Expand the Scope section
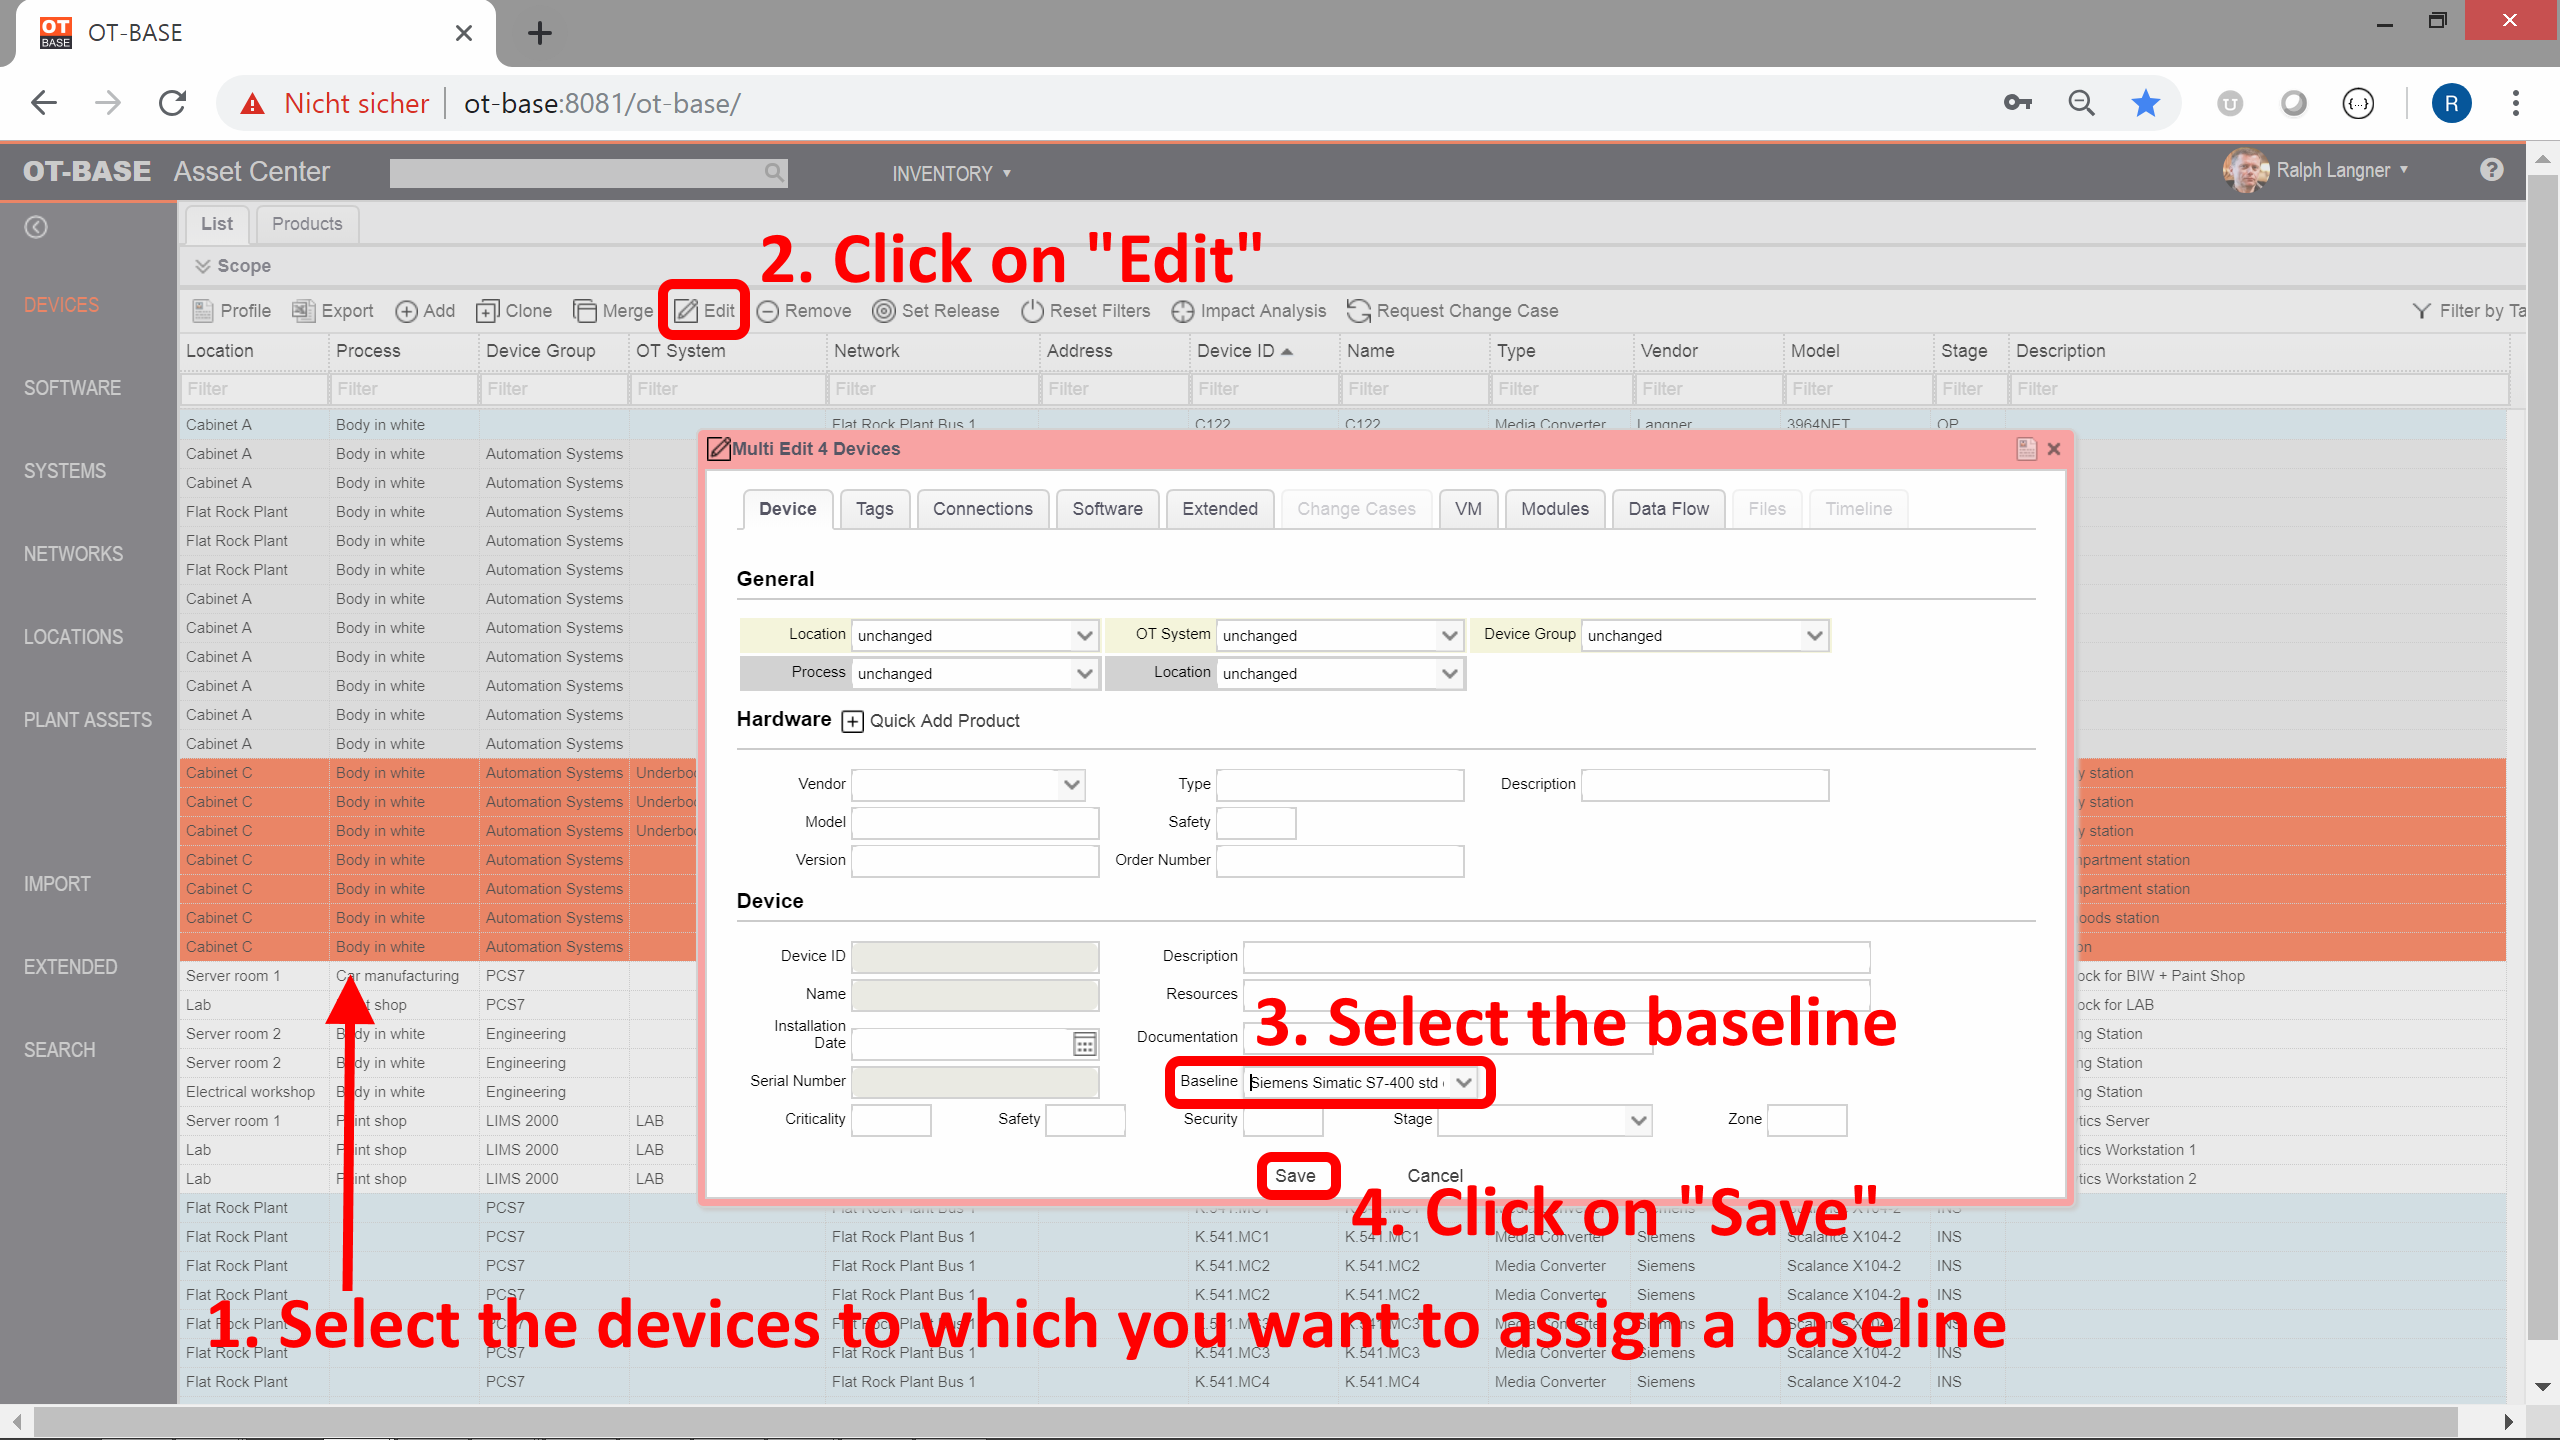Screen dimensions: 2560x1440 [x=234, y=266]
